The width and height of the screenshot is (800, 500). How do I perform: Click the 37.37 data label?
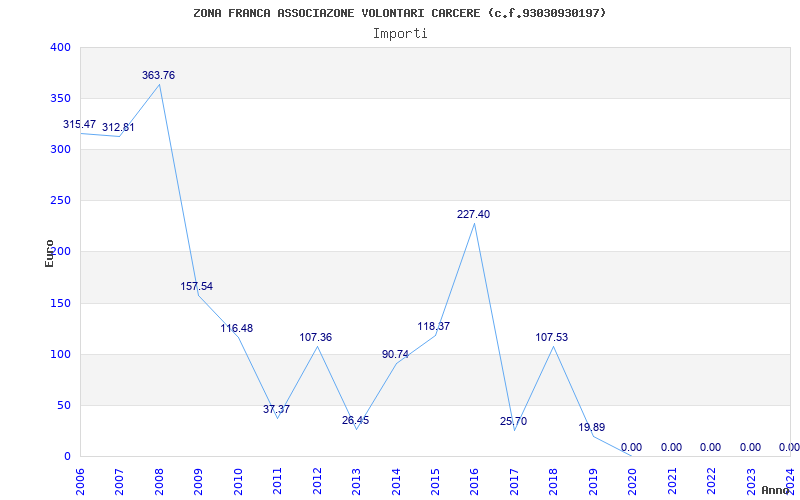pyautogui.click(x=277, y=409)
